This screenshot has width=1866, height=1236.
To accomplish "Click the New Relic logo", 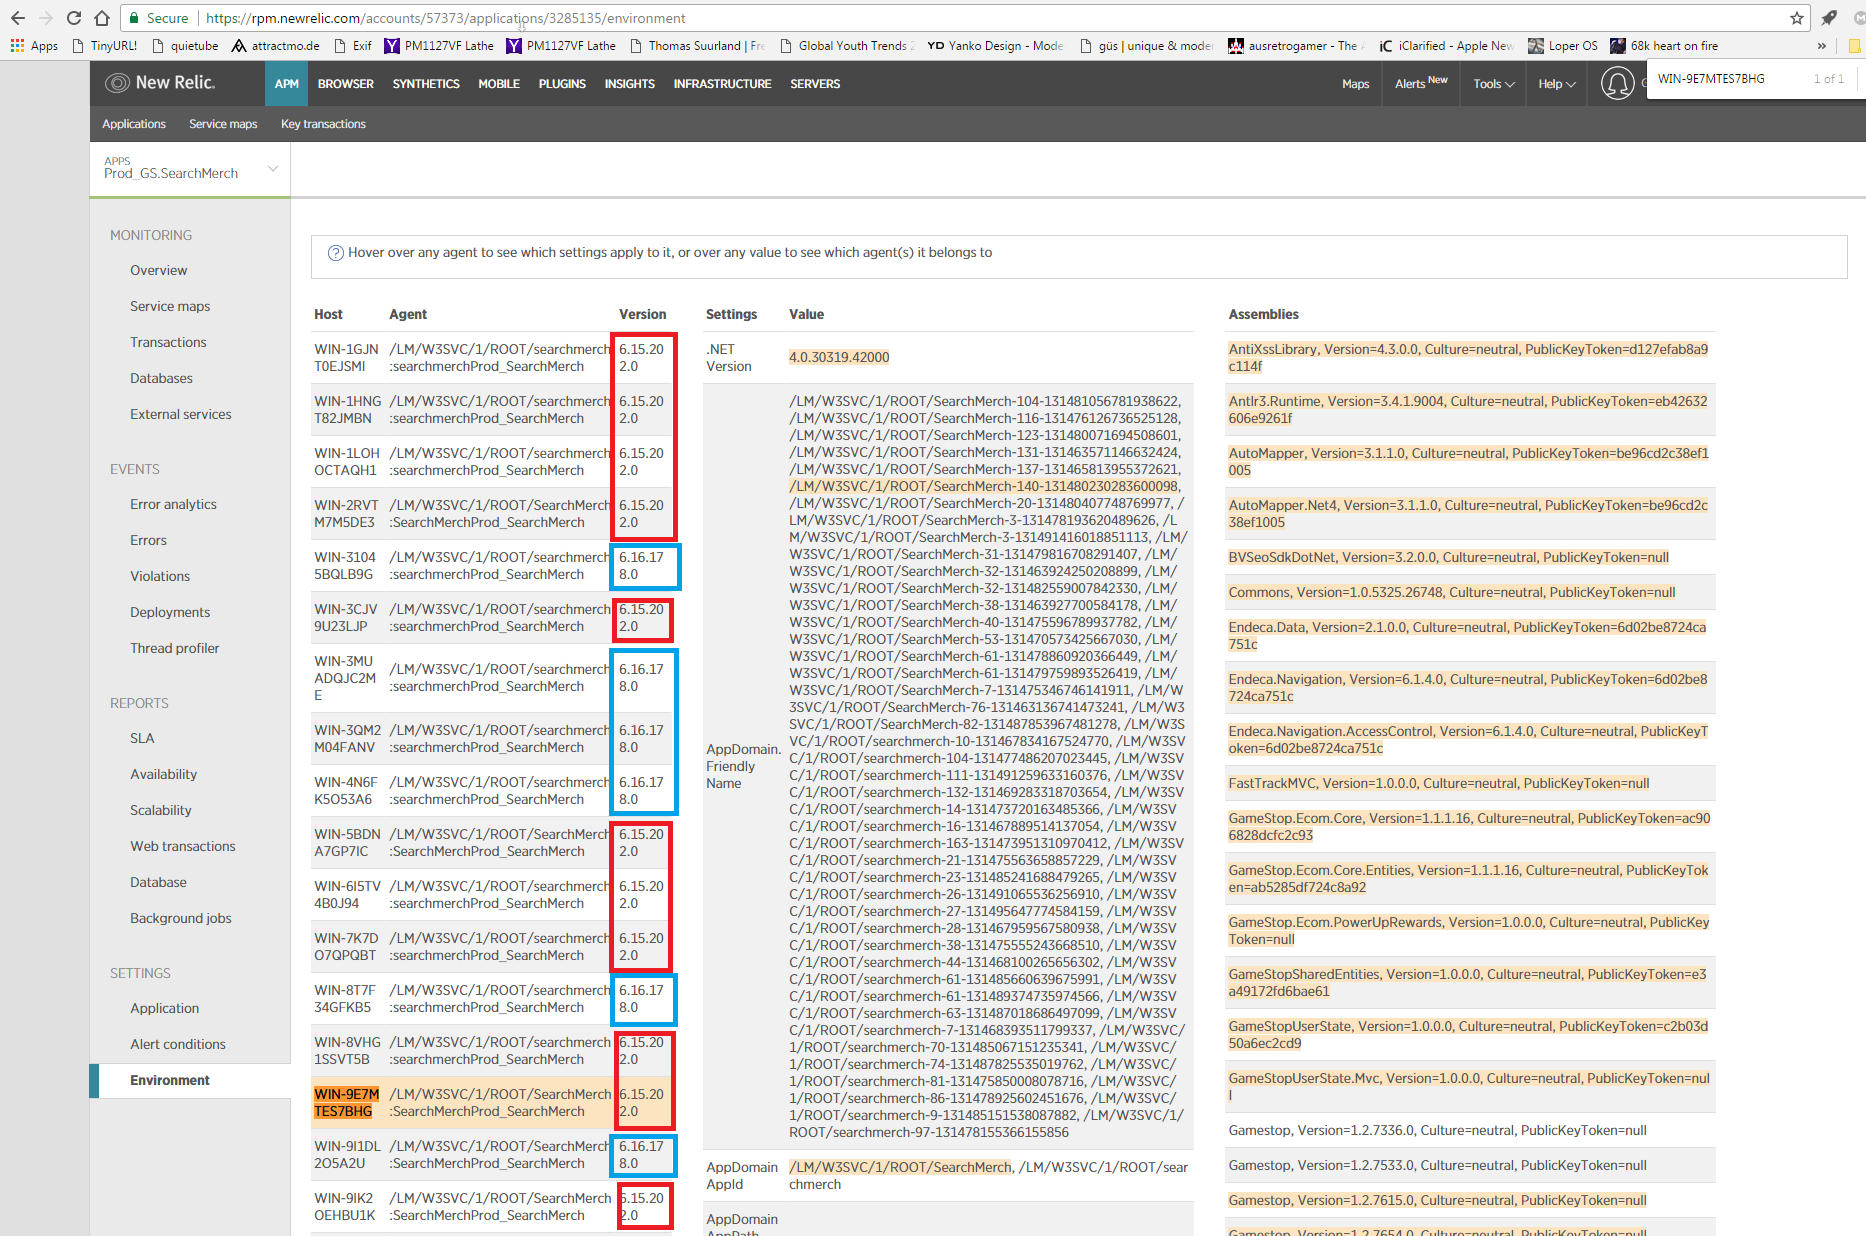I will 160,83.
